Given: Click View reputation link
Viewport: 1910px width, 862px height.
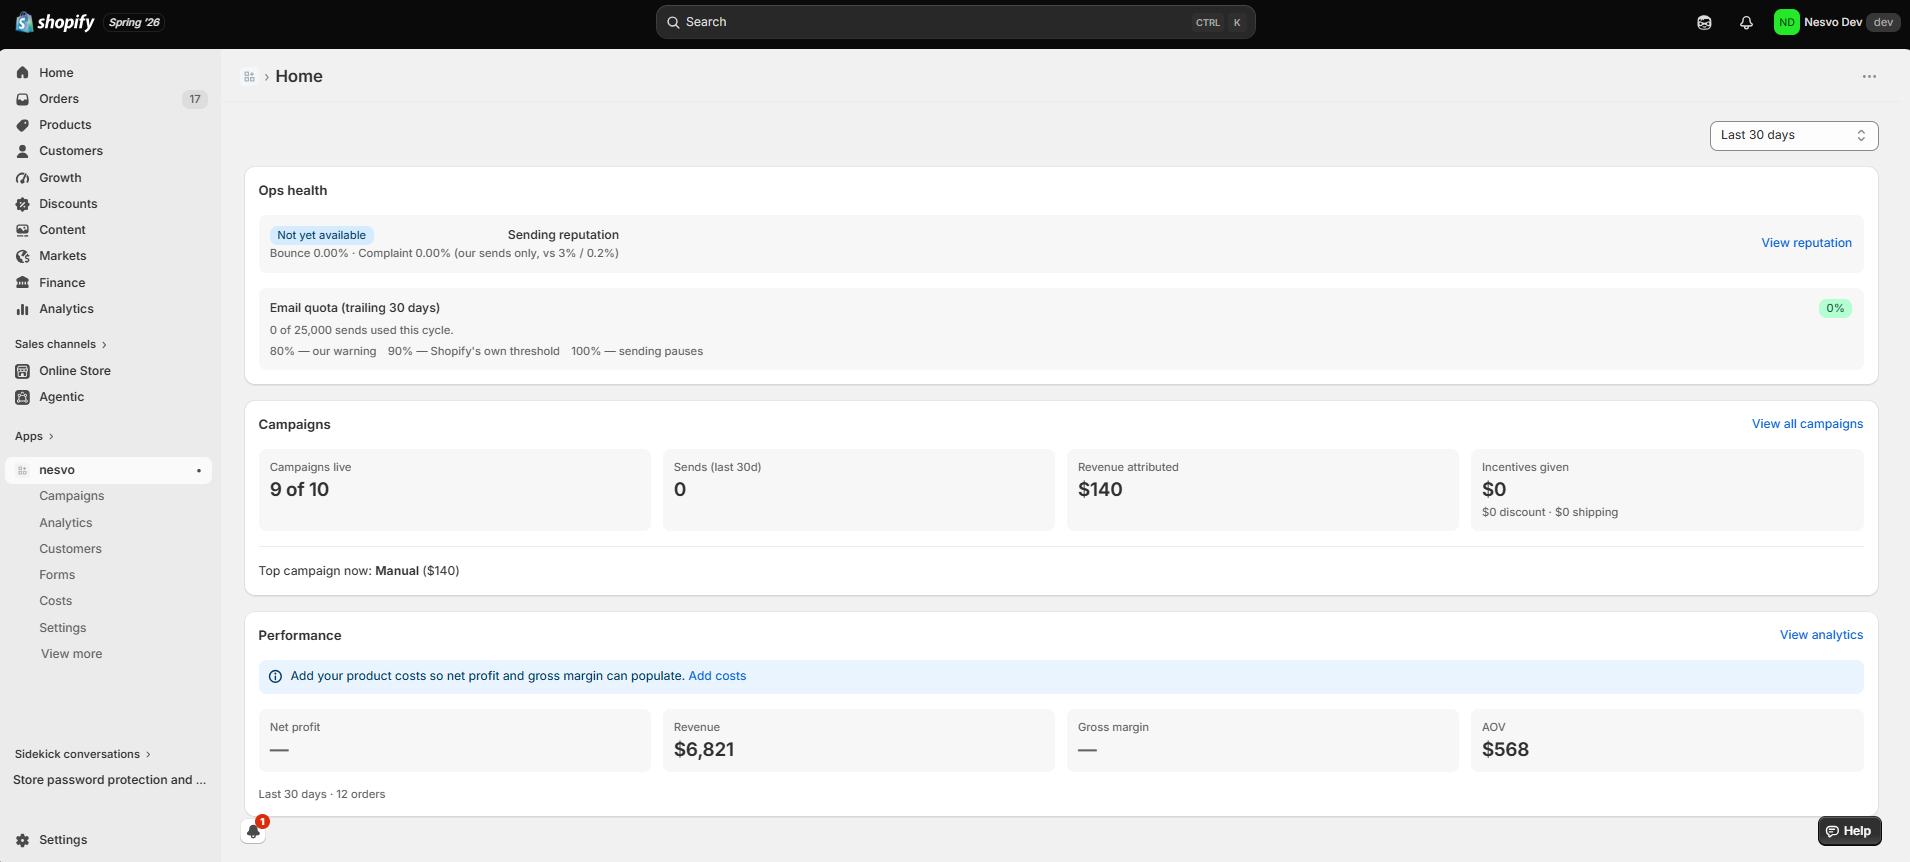Looking at the screenshot, I should (1806, 243).
